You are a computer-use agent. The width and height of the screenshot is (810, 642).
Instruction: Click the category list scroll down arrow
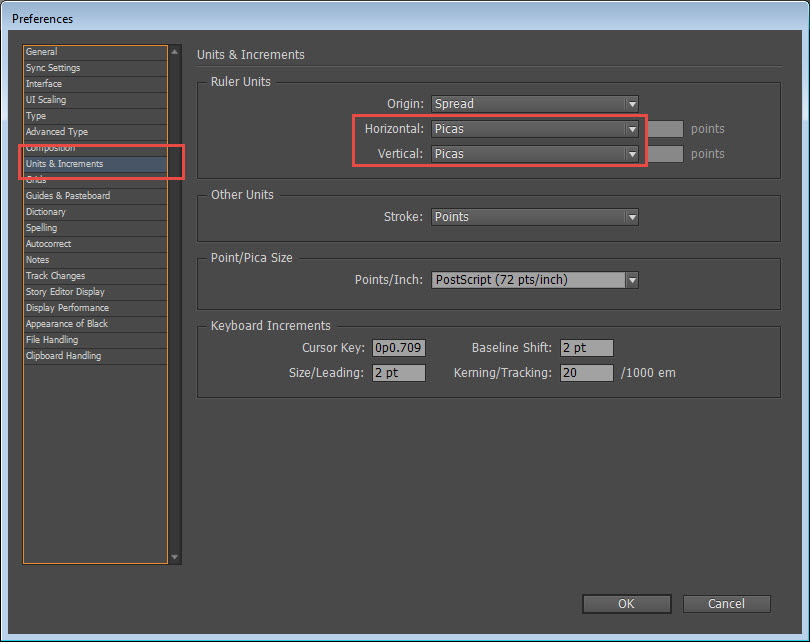click(x=175, y=557)
